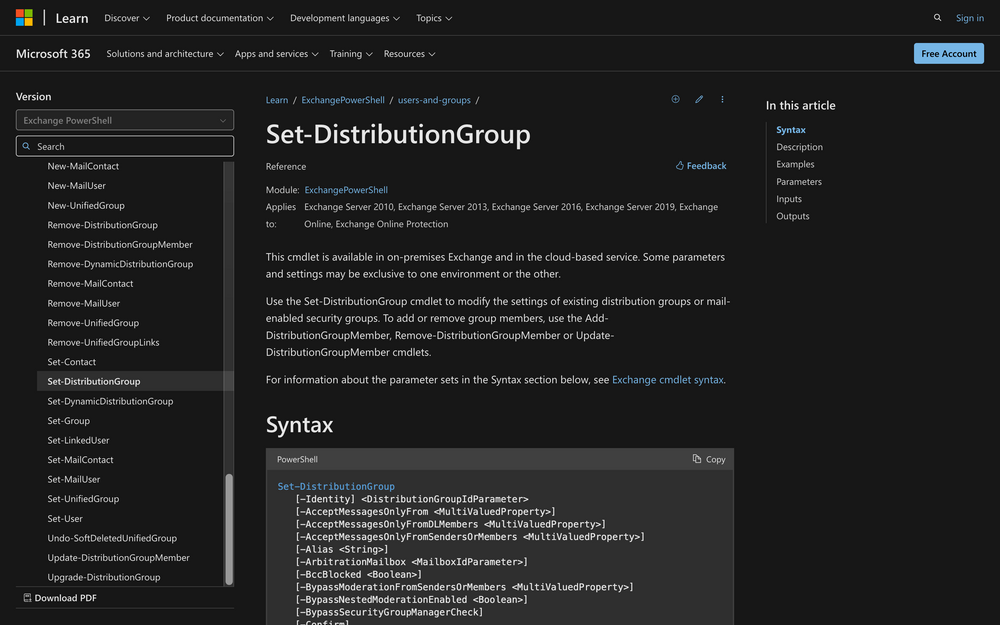
Task: Expand the Solutions and architecture menu
Action: pyautogui.click(x=165, y=54)
